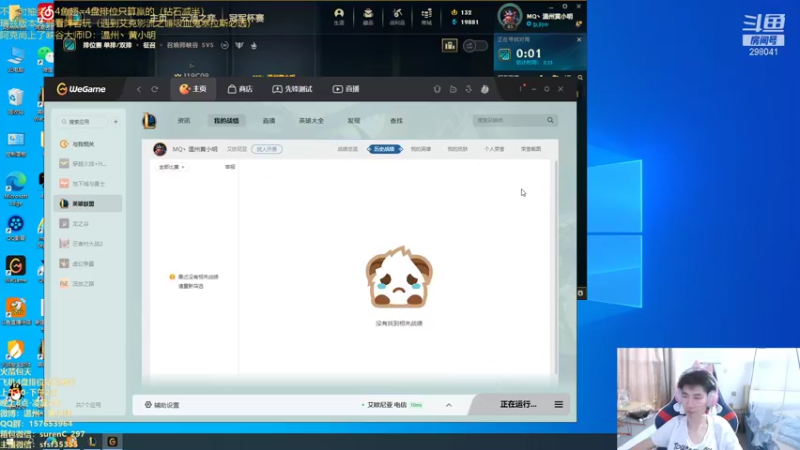800x450 pixels.
Task: Go back with WeGame's back arrow
Action: coord(139,89)
